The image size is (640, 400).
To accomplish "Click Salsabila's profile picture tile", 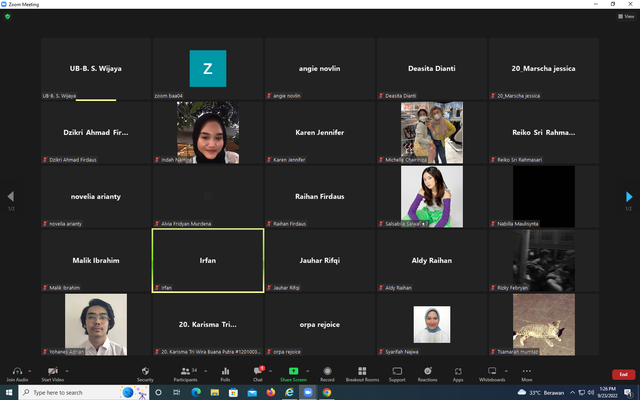I will [432, 196].
